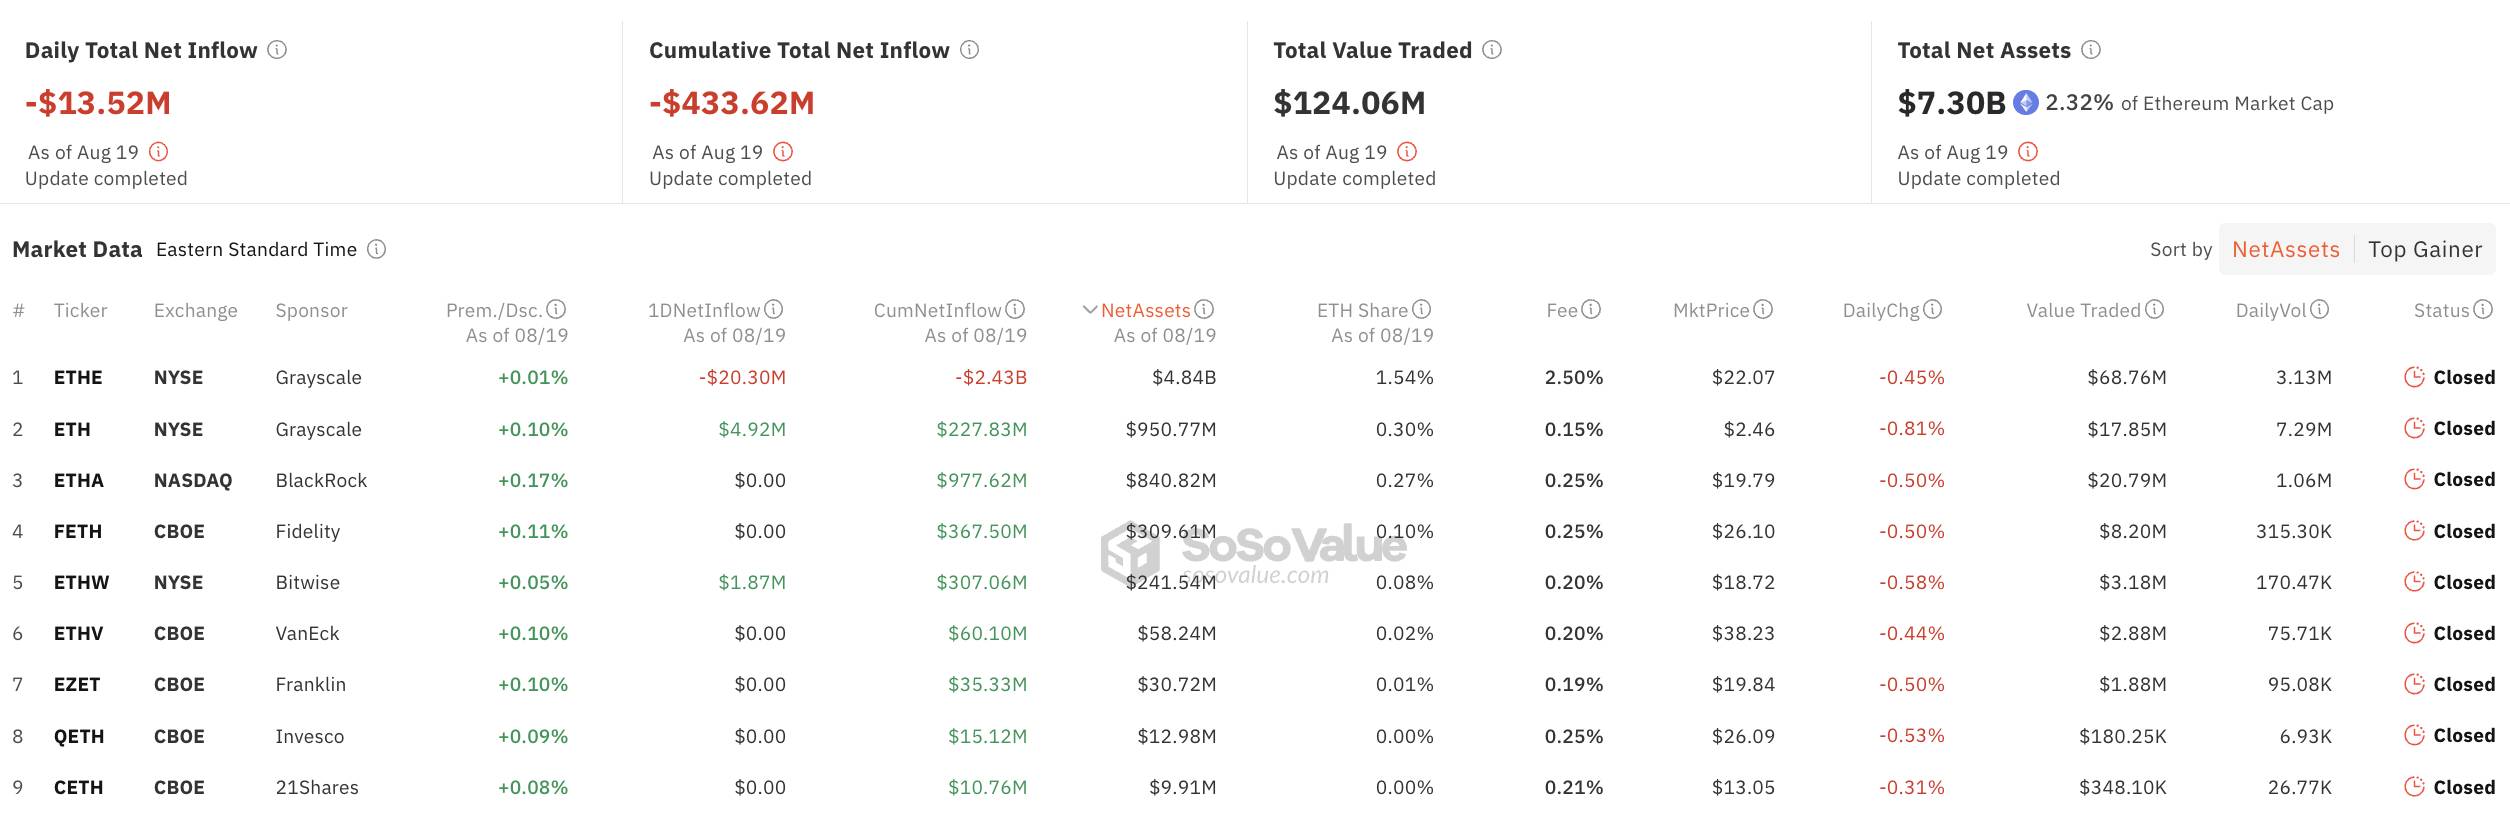Click info icon on 1DNetInflow column header
2510x820 pixels.
[x=773, y=310]
